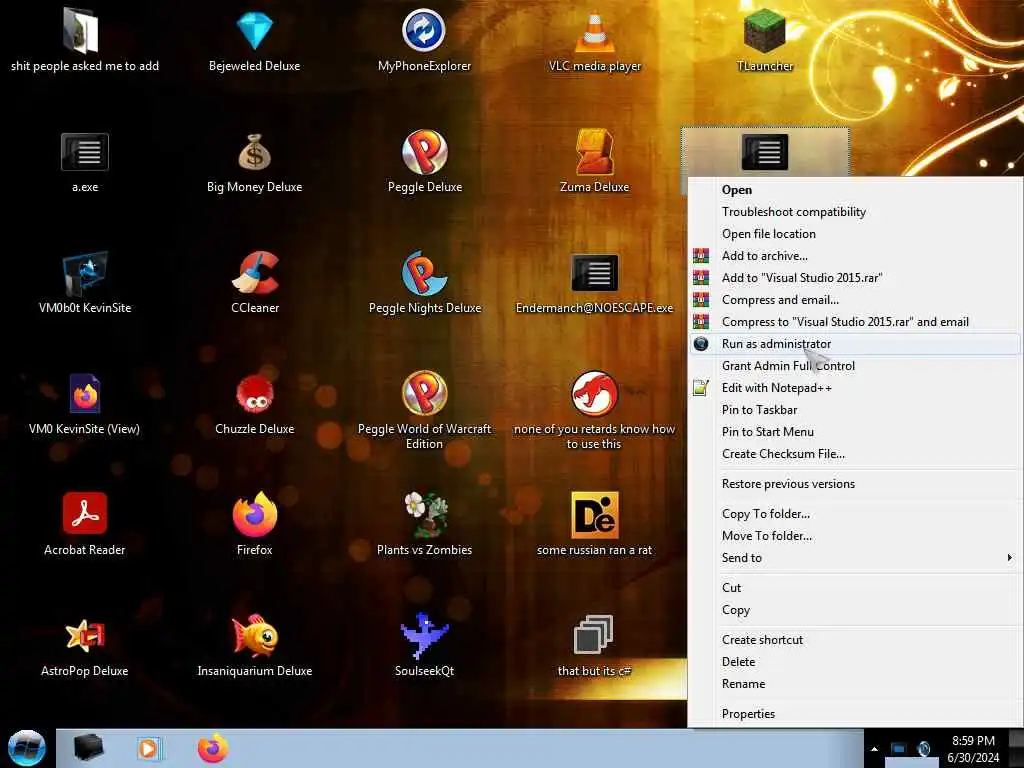Image resolution: width=1024 pixels, height=768 pixels.
Task: Select the AstroPop Deluxe icon
Action: (84, 635)
